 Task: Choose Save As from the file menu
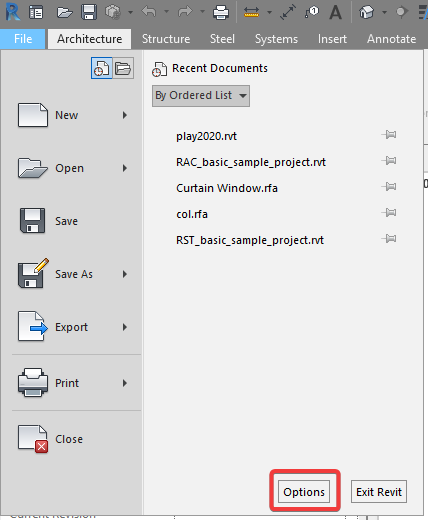tap(73, 274)
